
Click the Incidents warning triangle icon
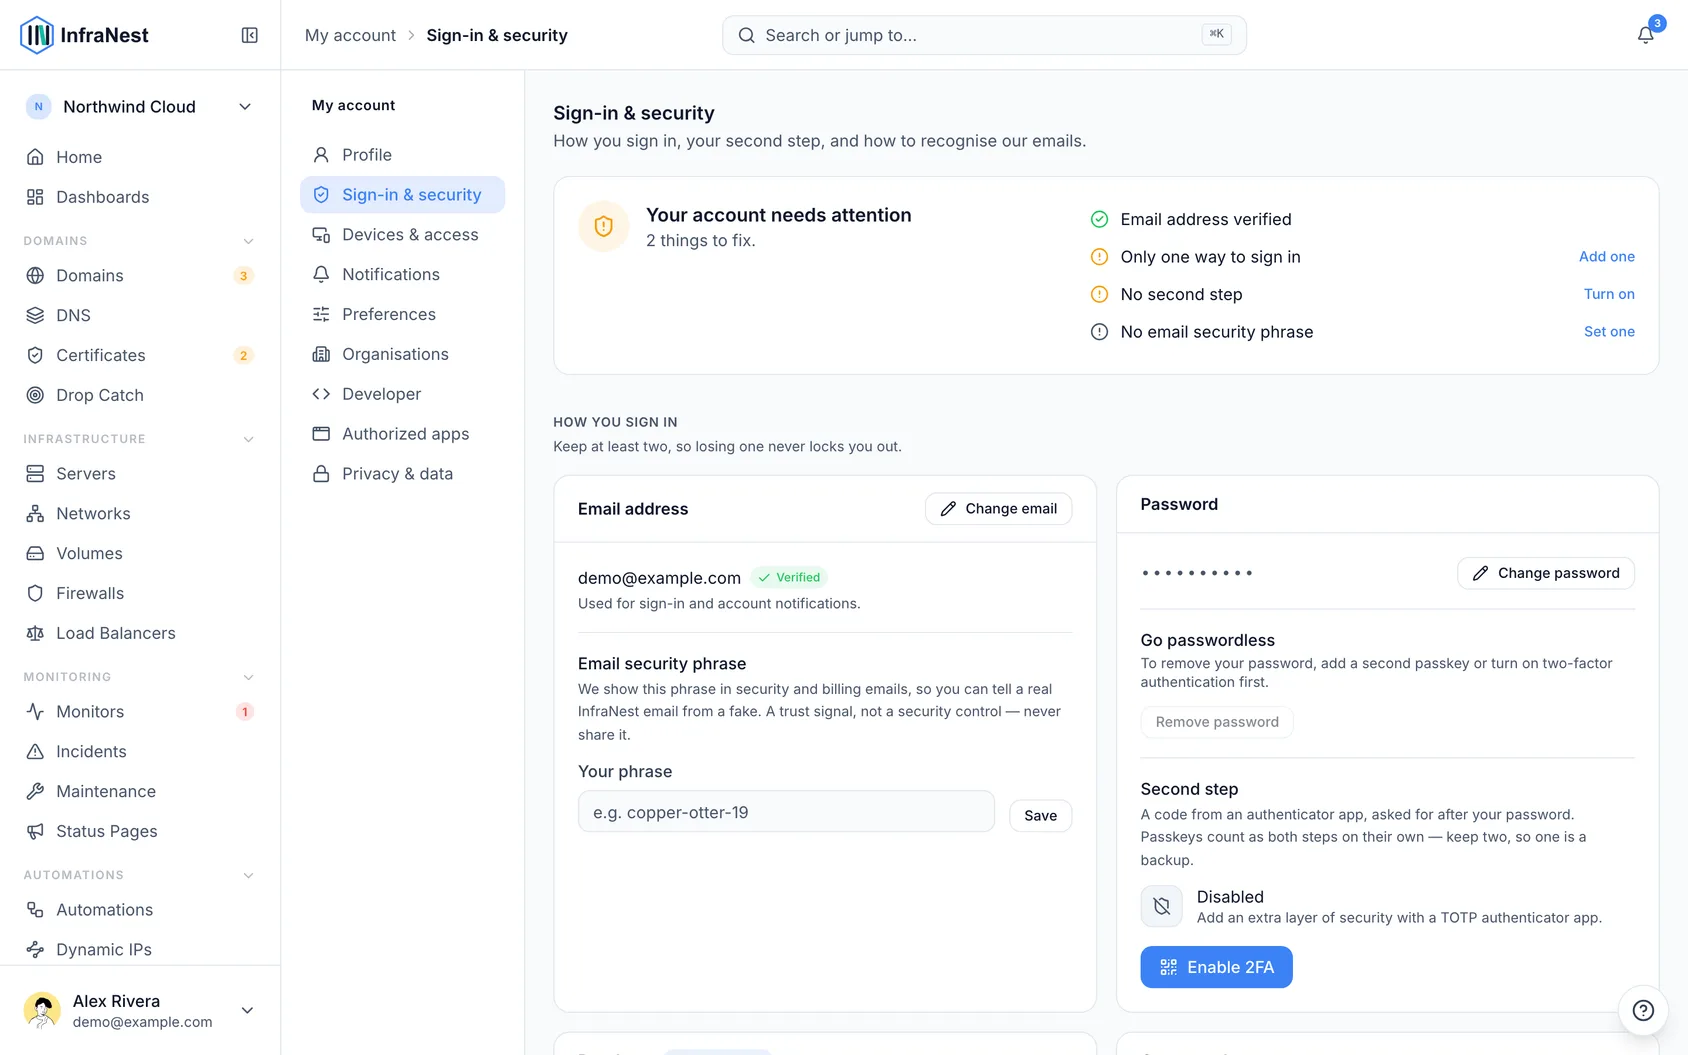pos(35,751)
